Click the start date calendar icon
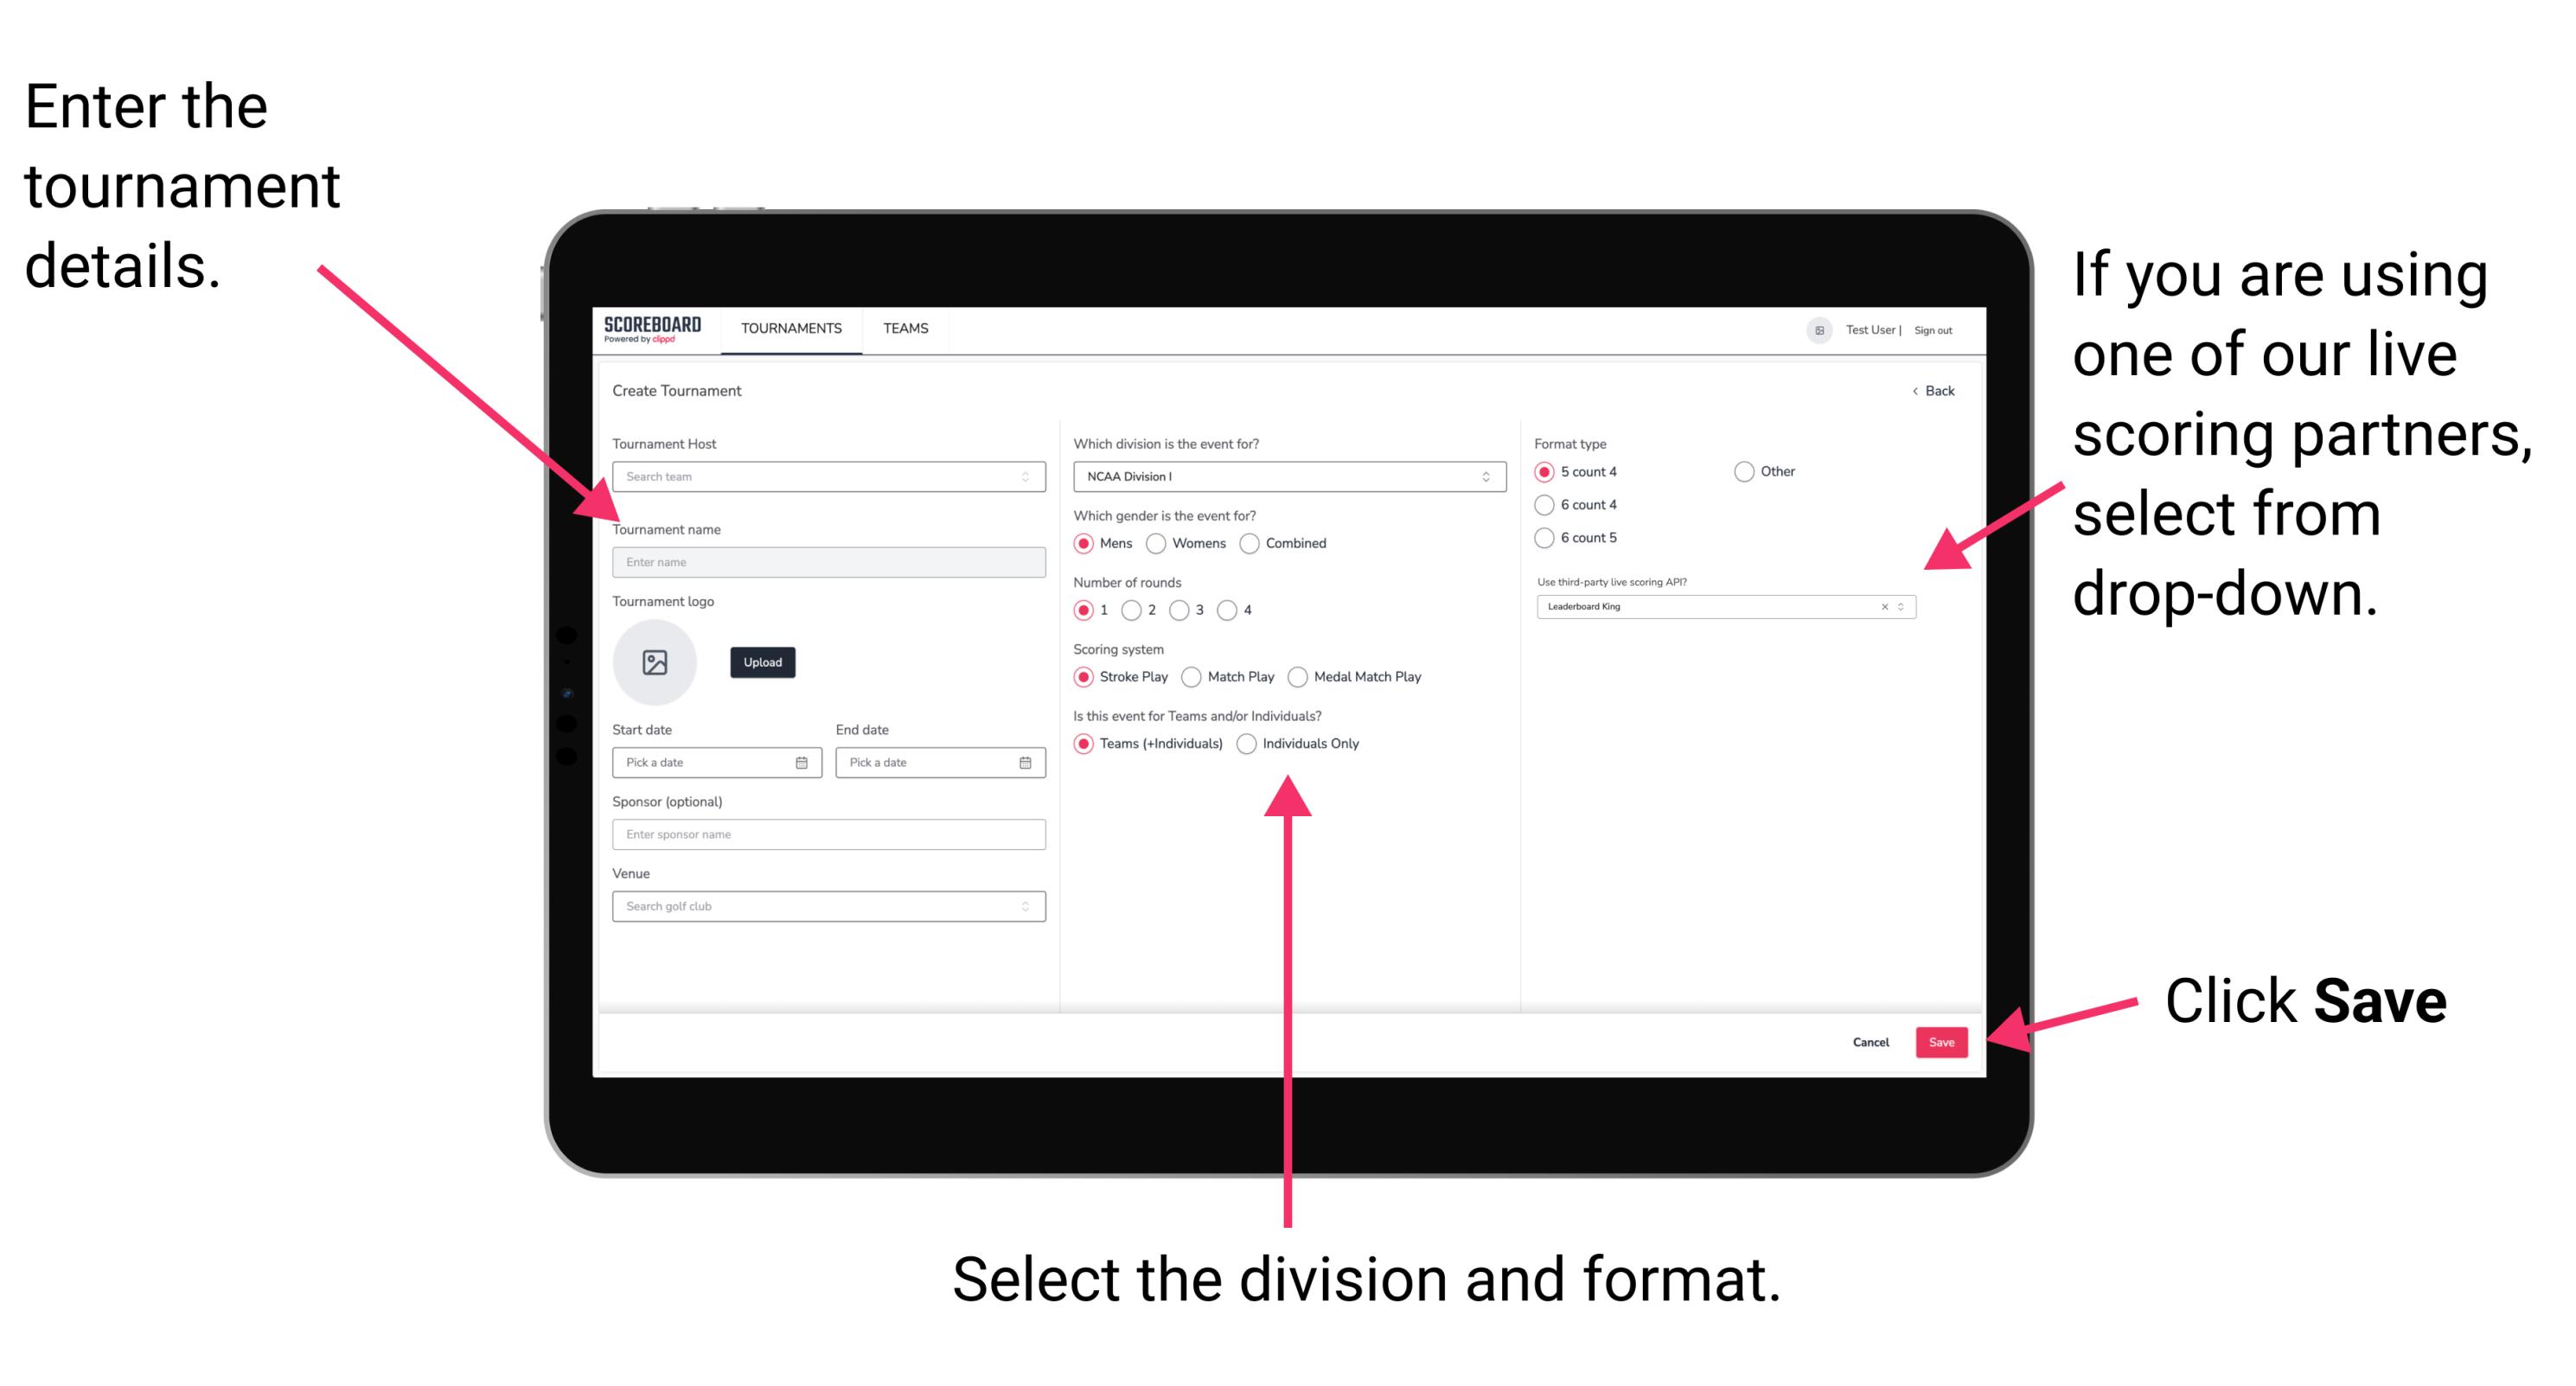 point(808,761)
